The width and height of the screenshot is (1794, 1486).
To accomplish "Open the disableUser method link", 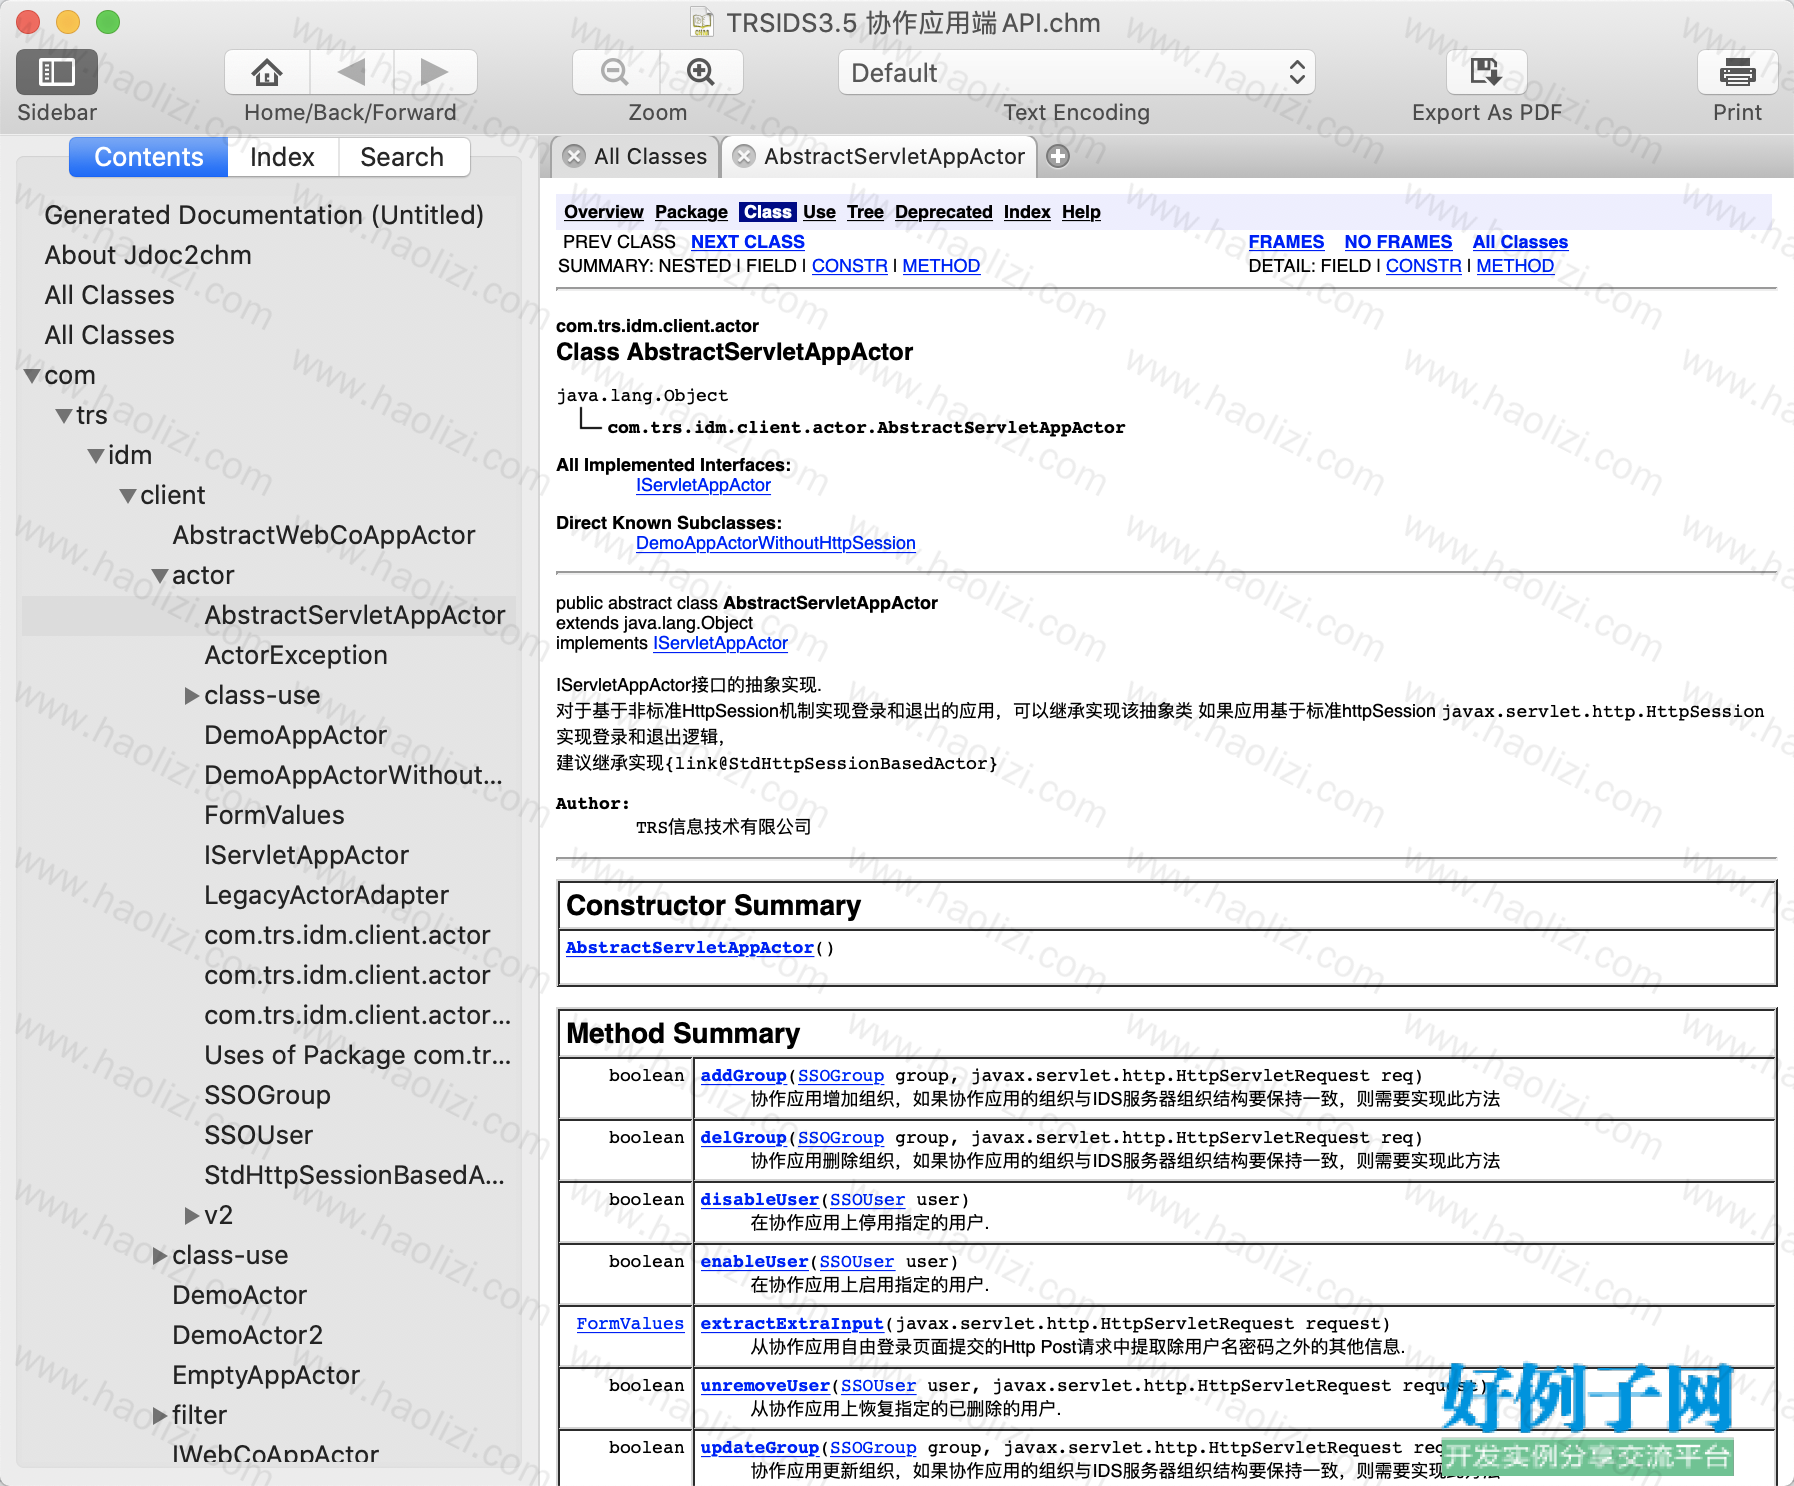I will click(x=760, y=1200).
